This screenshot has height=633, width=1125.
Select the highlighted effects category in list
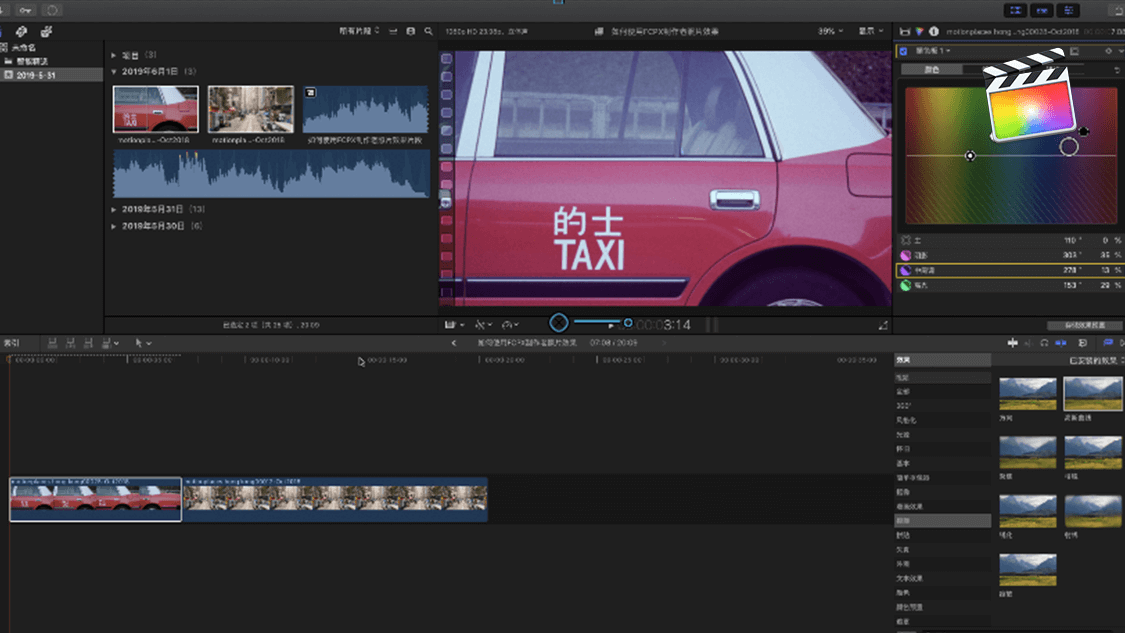(942, 521)
